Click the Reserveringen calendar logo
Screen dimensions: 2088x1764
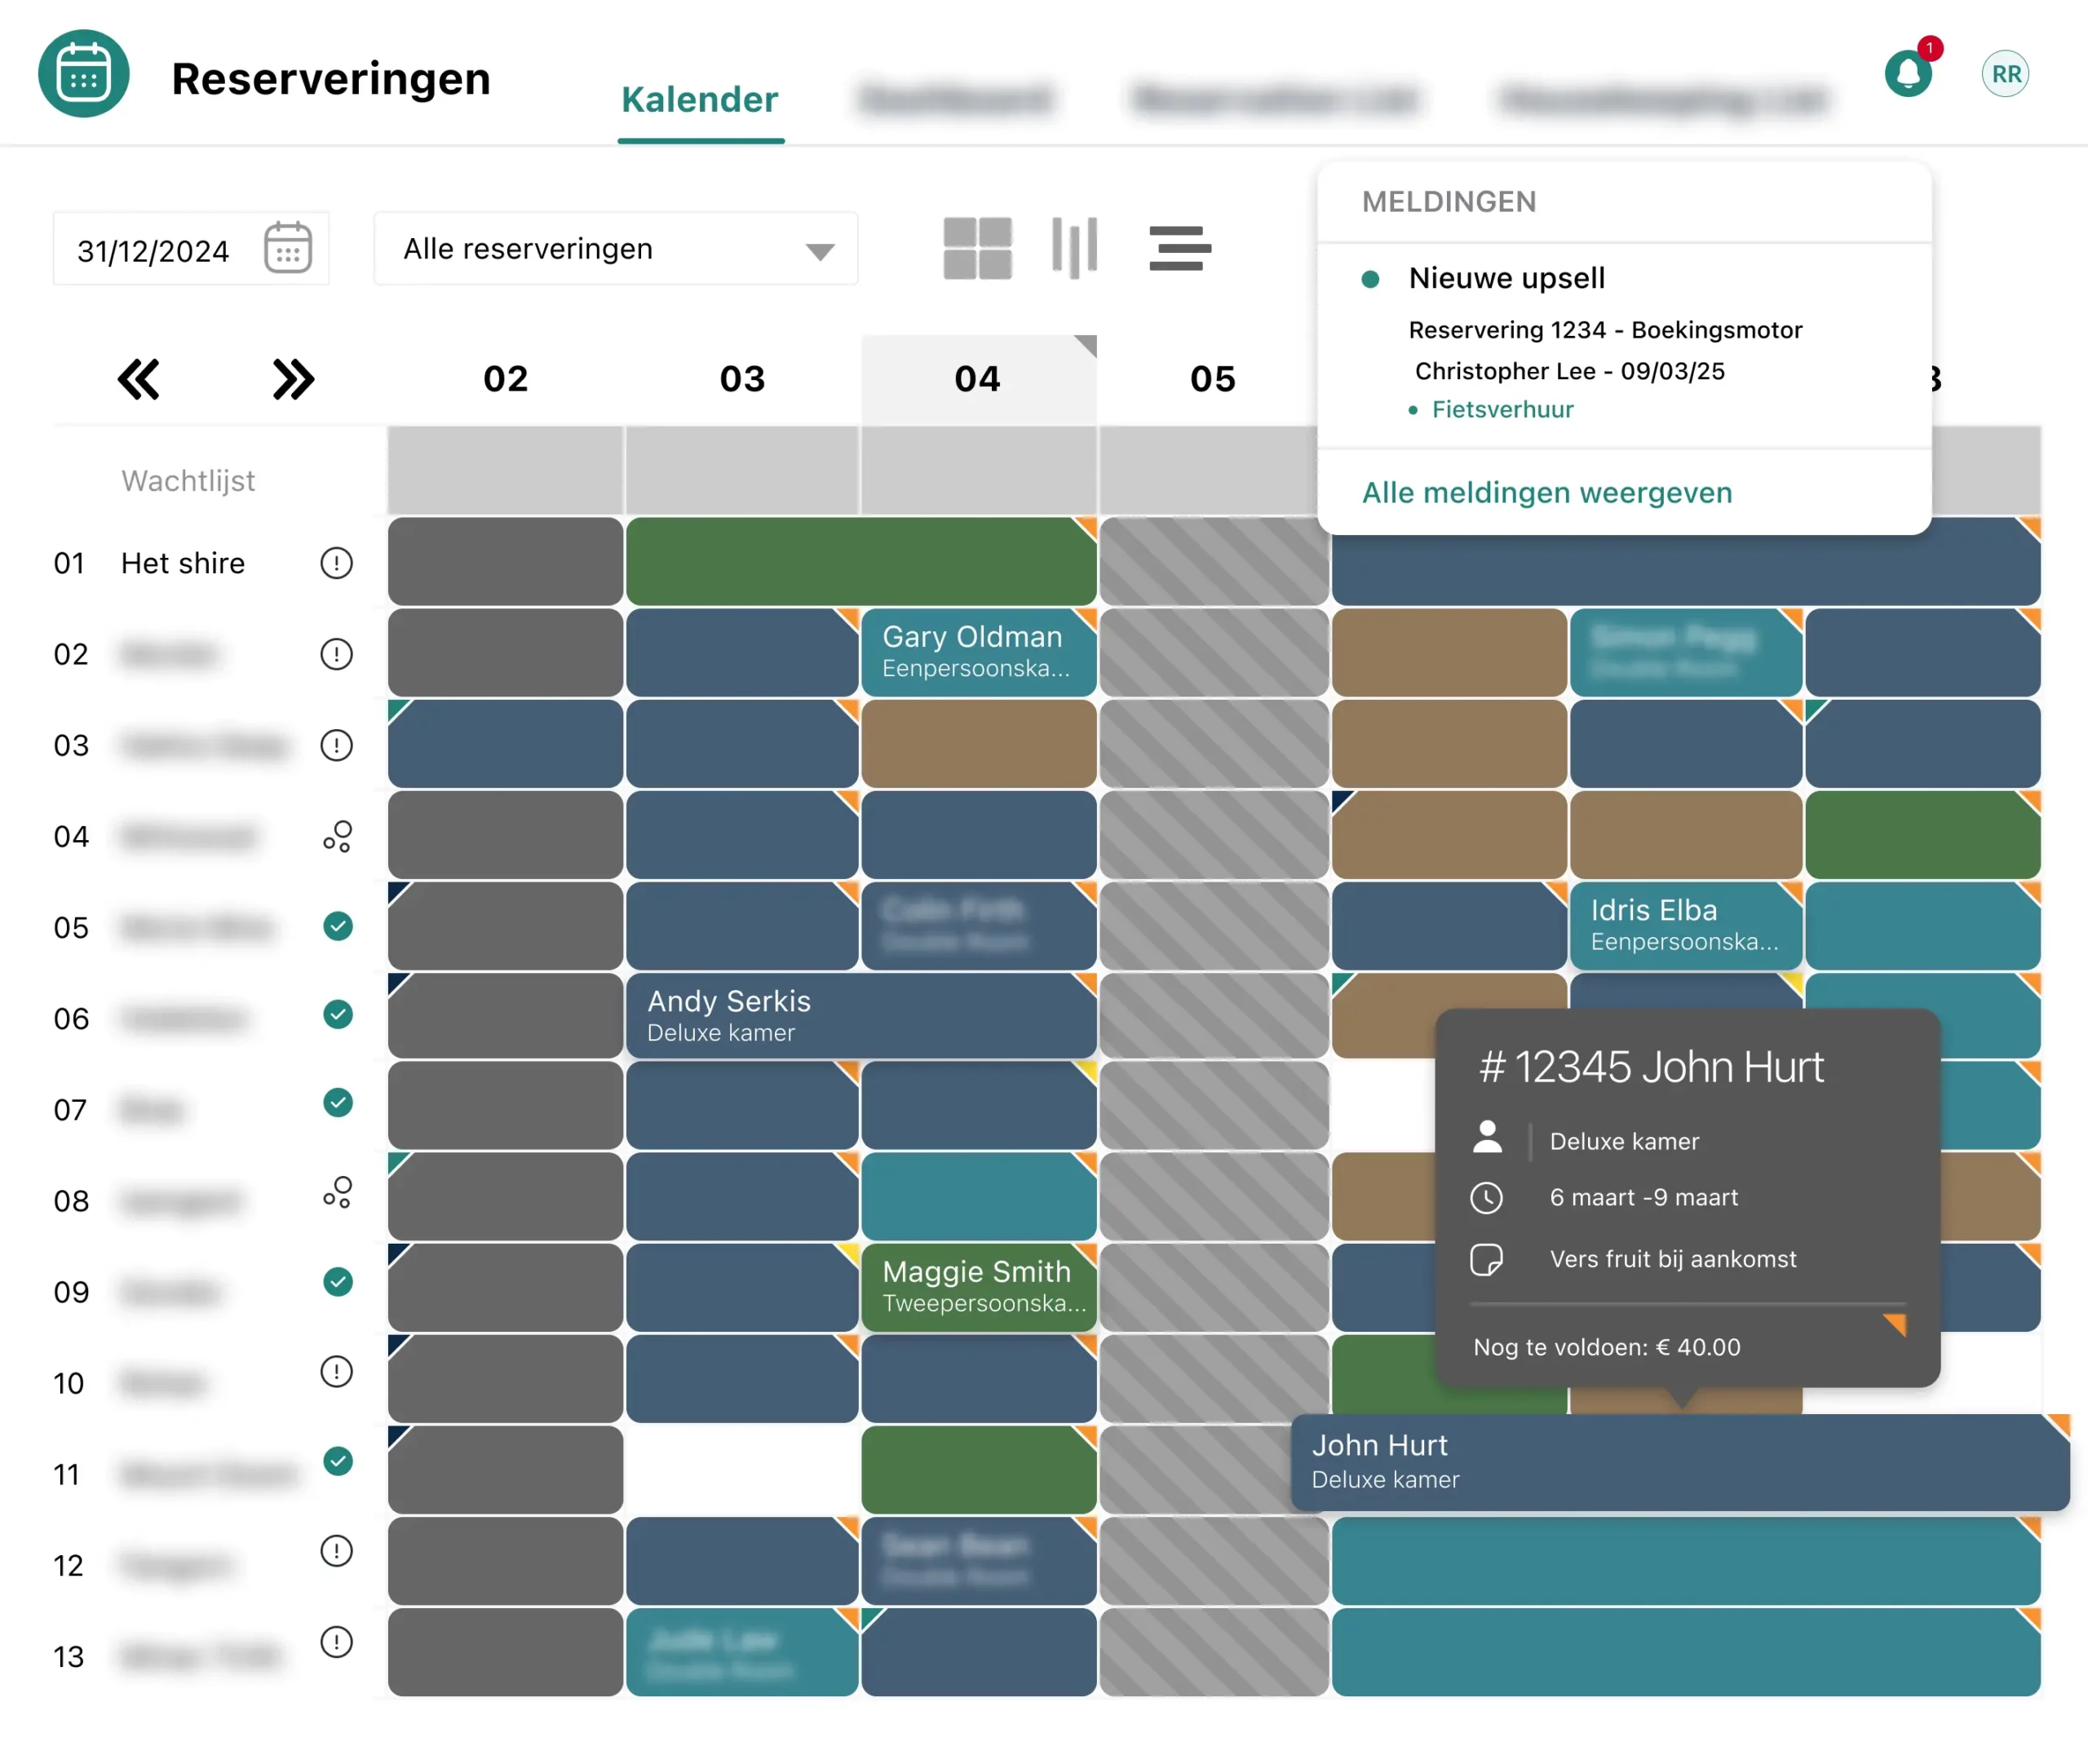pyautogui.click(x=84, y=72)
